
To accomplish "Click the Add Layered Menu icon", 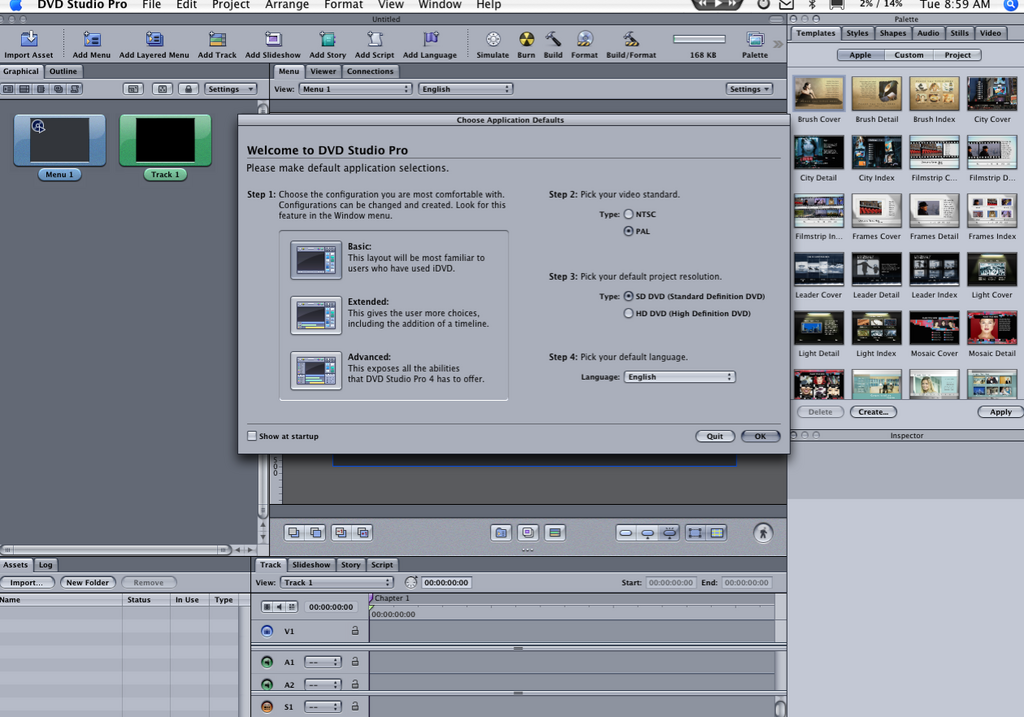I will coord(154,39).
